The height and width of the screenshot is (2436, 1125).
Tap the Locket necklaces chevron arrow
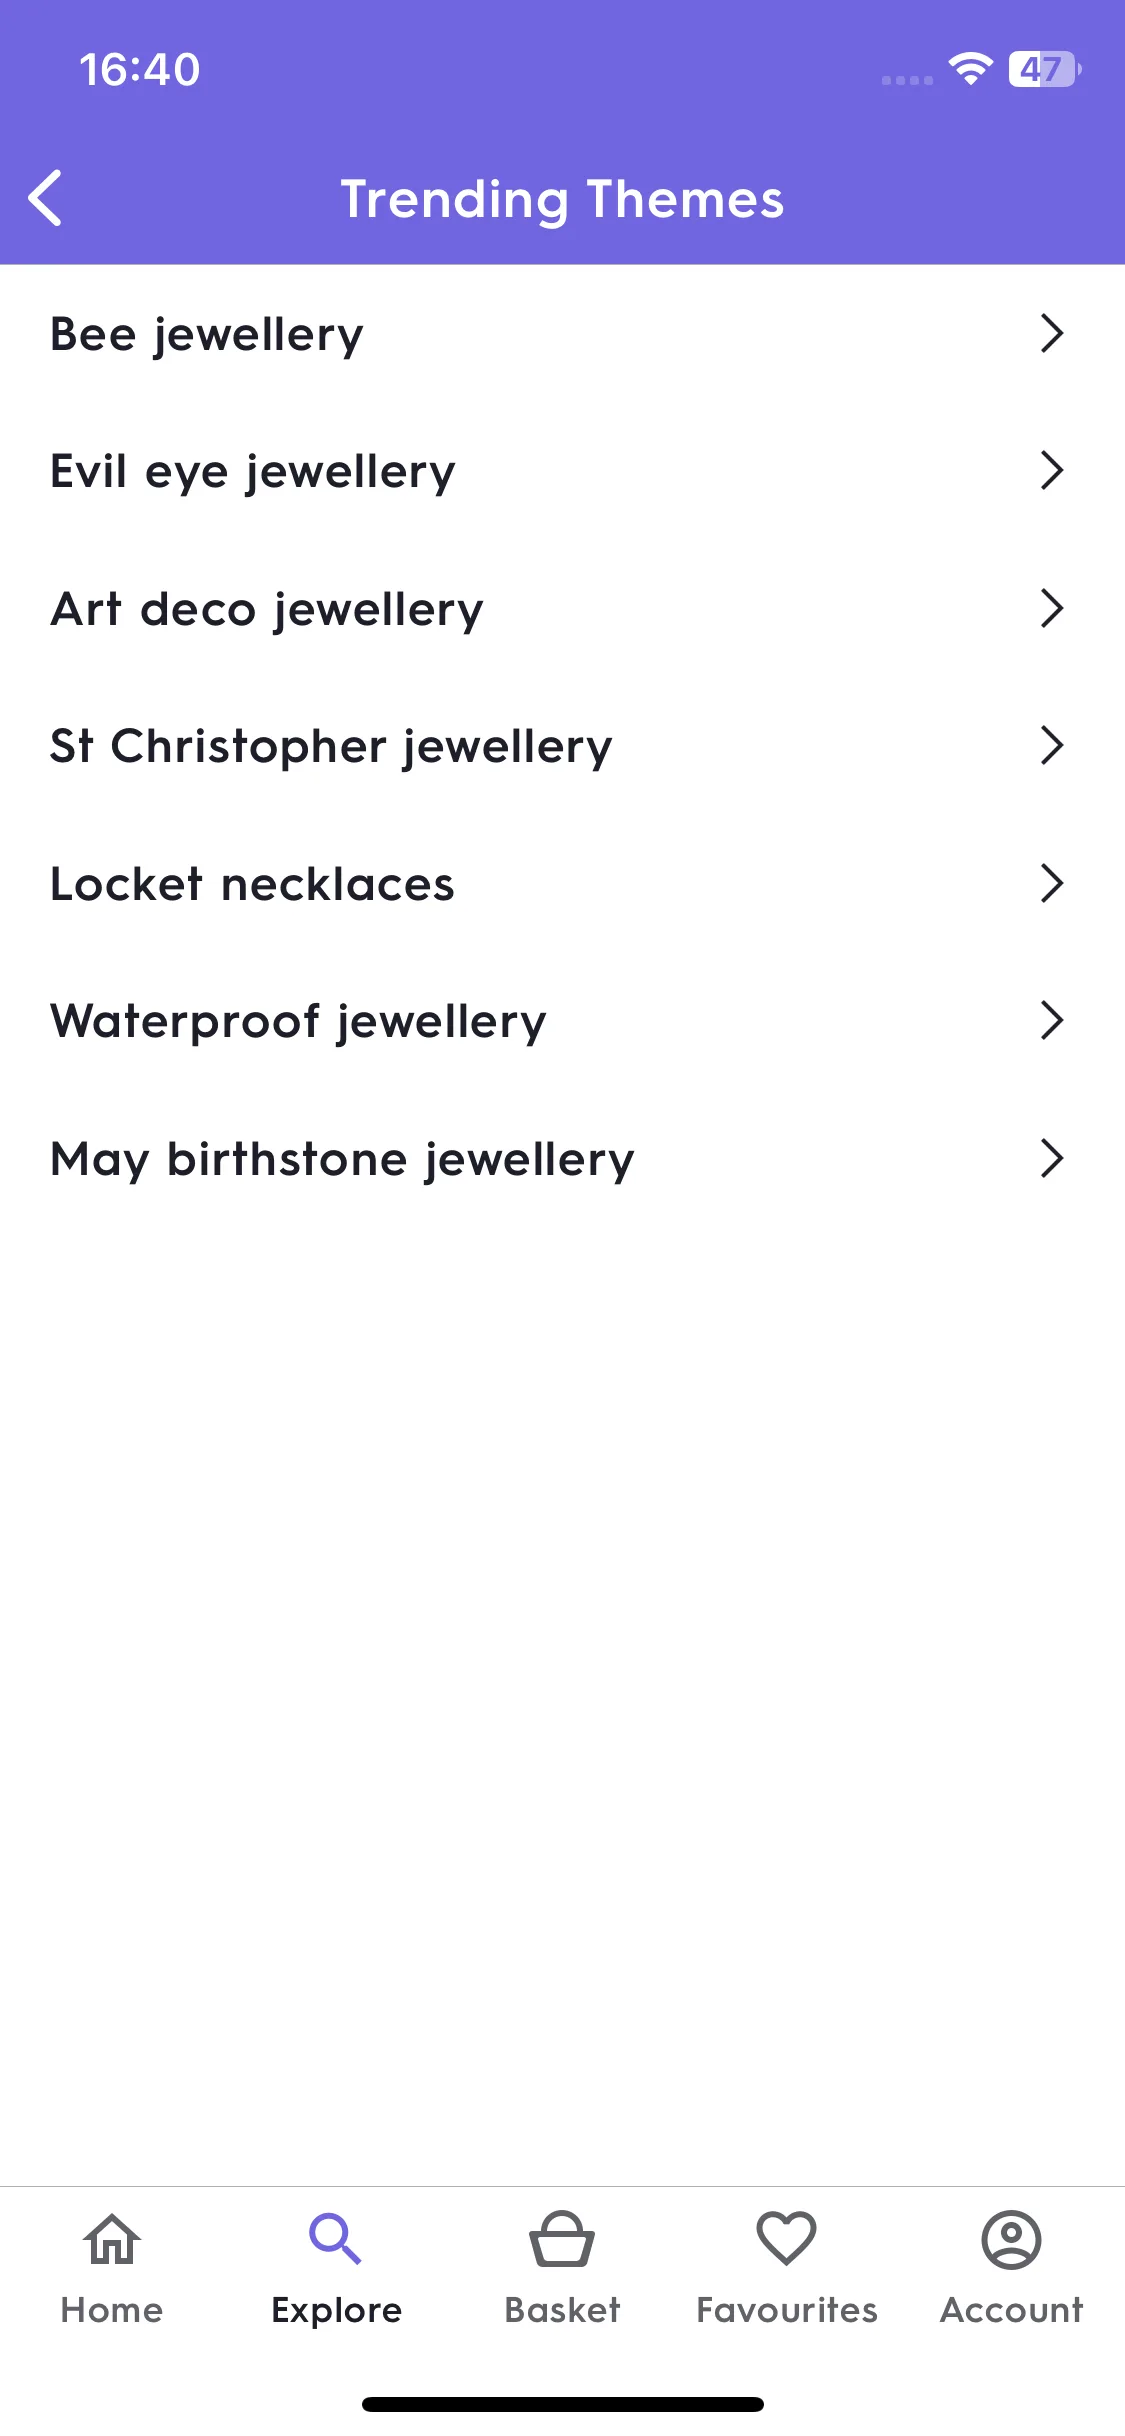1051,883
